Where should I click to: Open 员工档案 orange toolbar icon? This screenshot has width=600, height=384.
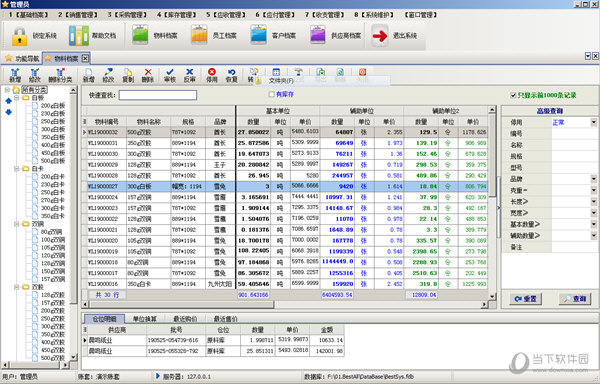(x=199, y=35)
